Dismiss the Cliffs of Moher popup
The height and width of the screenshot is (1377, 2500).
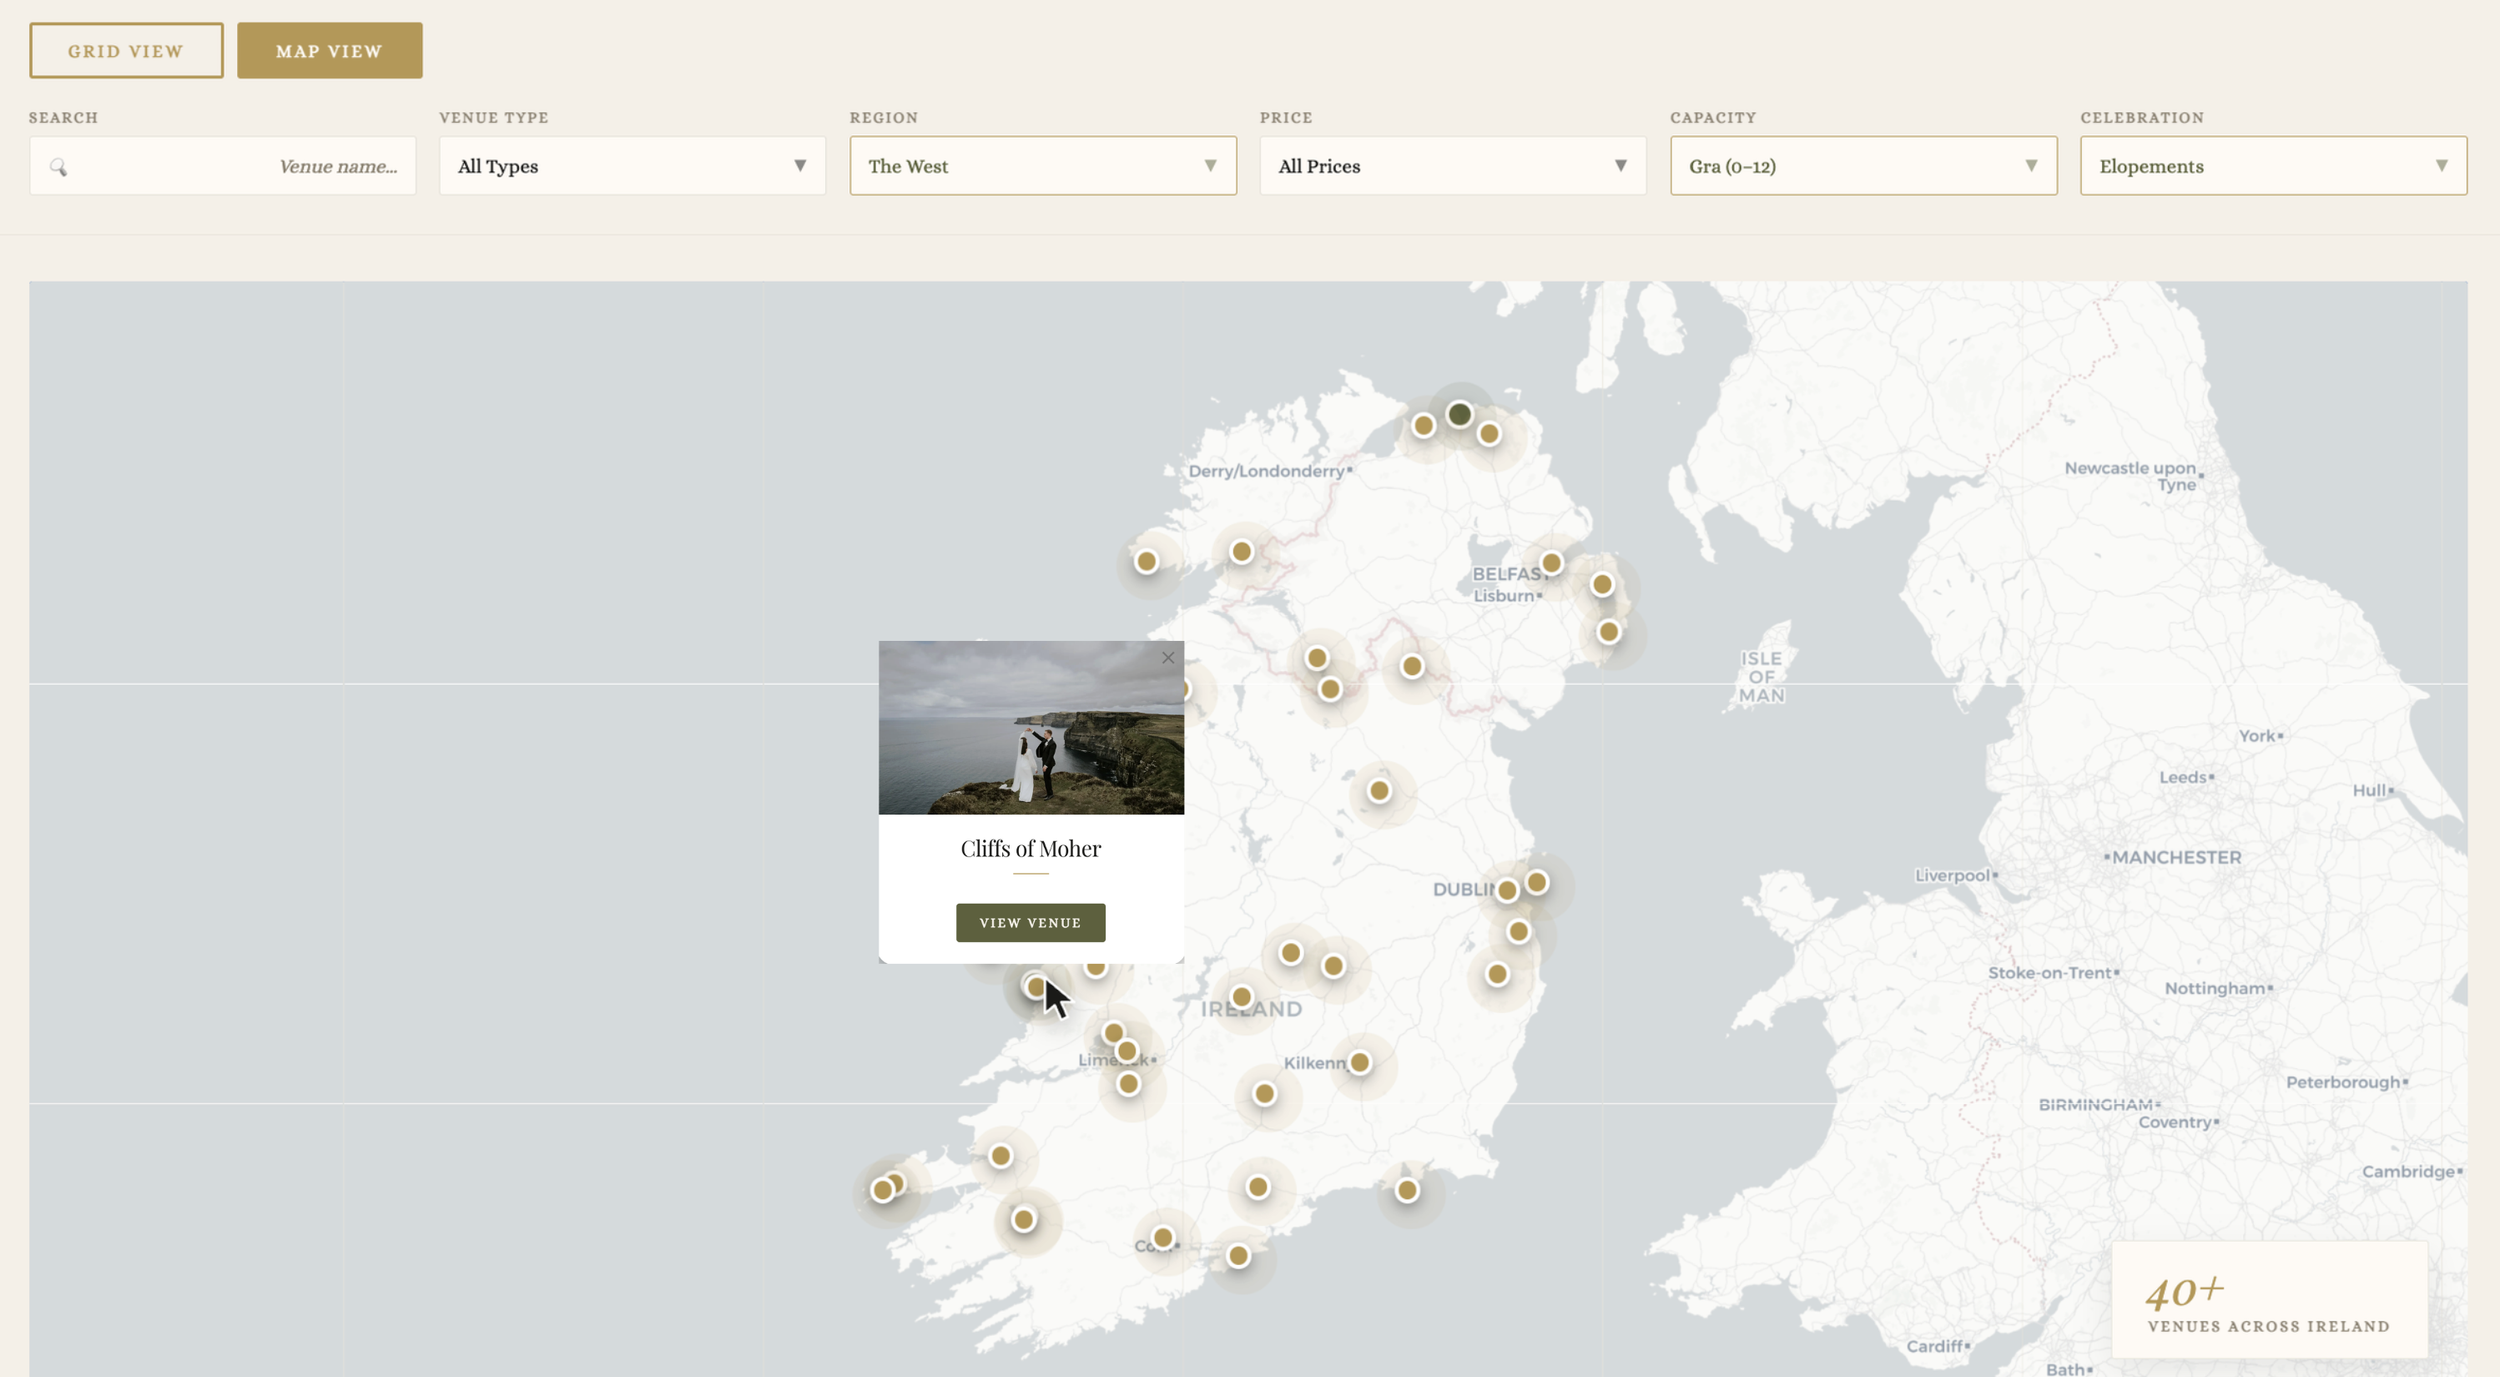[x=1167, y=658]
